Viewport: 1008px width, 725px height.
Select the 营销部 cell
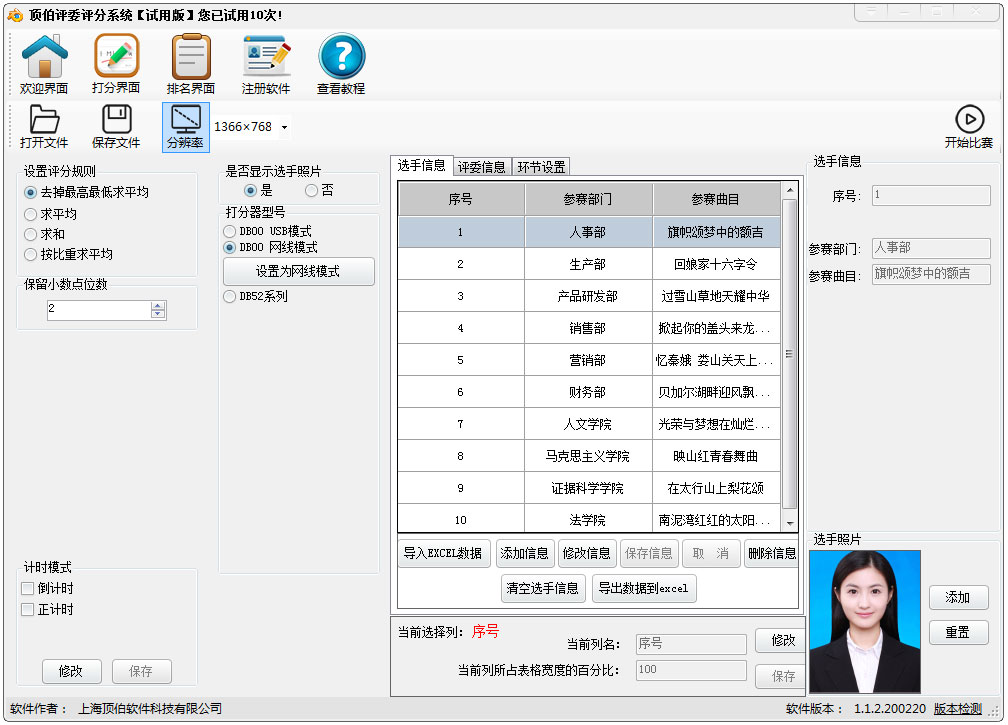coord(588,361)
